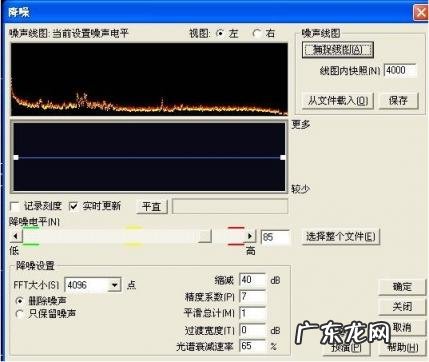Click the 预演(P) preview button
The height and width of the screenshot is (362, 429).
click(x=347, y=348)
